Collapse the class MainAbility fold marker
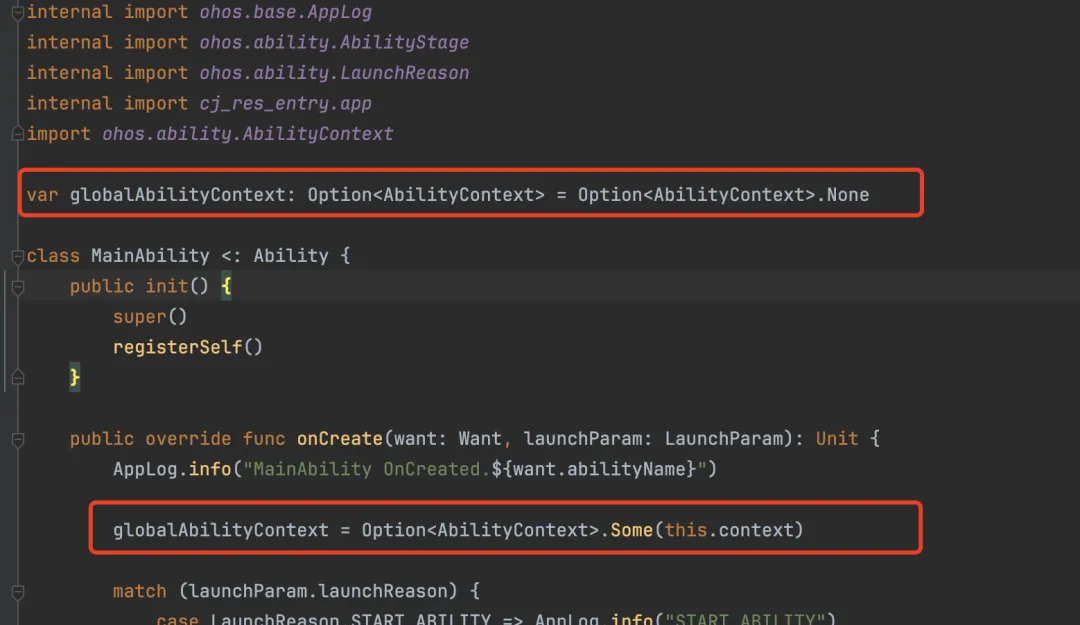Image resolution: width=1080 pixels, height=625 pixels. click(18, 256)
